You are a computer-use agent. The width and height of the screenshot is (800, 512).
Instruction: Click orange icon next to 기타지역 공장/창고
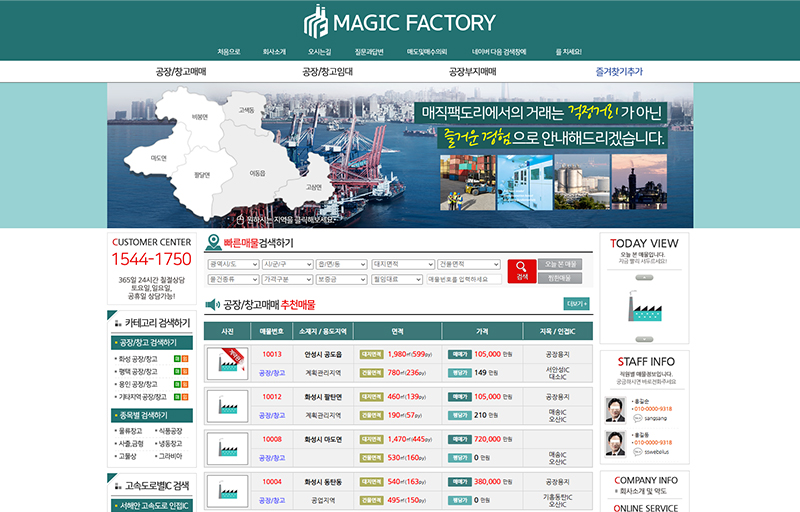(x=185, y=397)
